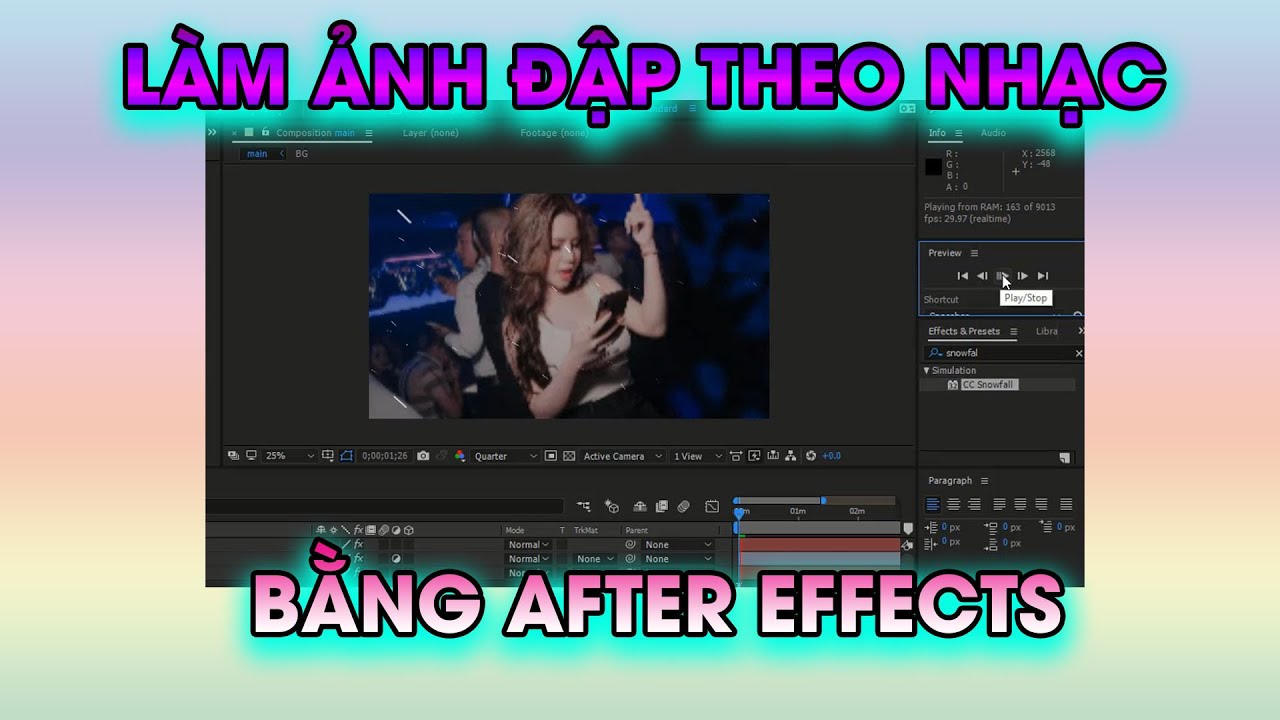Image resolution: width=1280 pixels, height=720 pixels.
Task: Toggle mask and shape path visibility
Action: [x=346, y=456]
